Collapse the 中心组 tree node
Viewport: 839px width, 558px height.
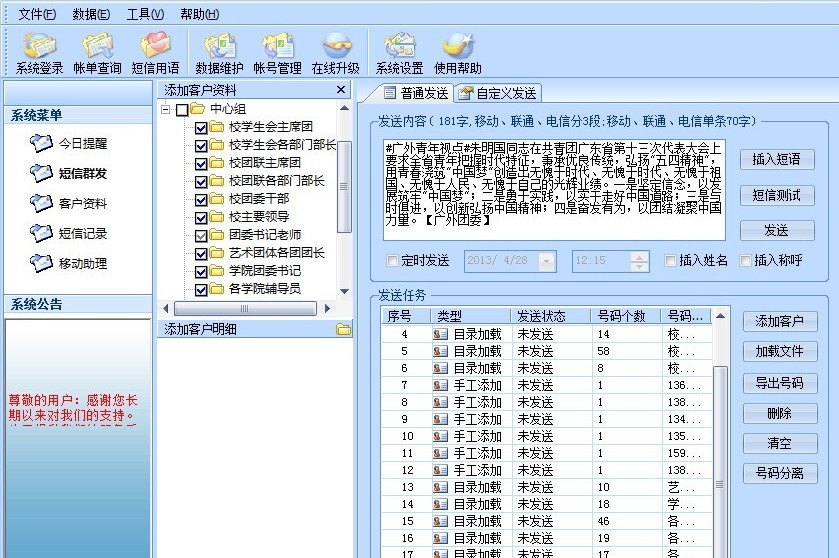point(166,110)
